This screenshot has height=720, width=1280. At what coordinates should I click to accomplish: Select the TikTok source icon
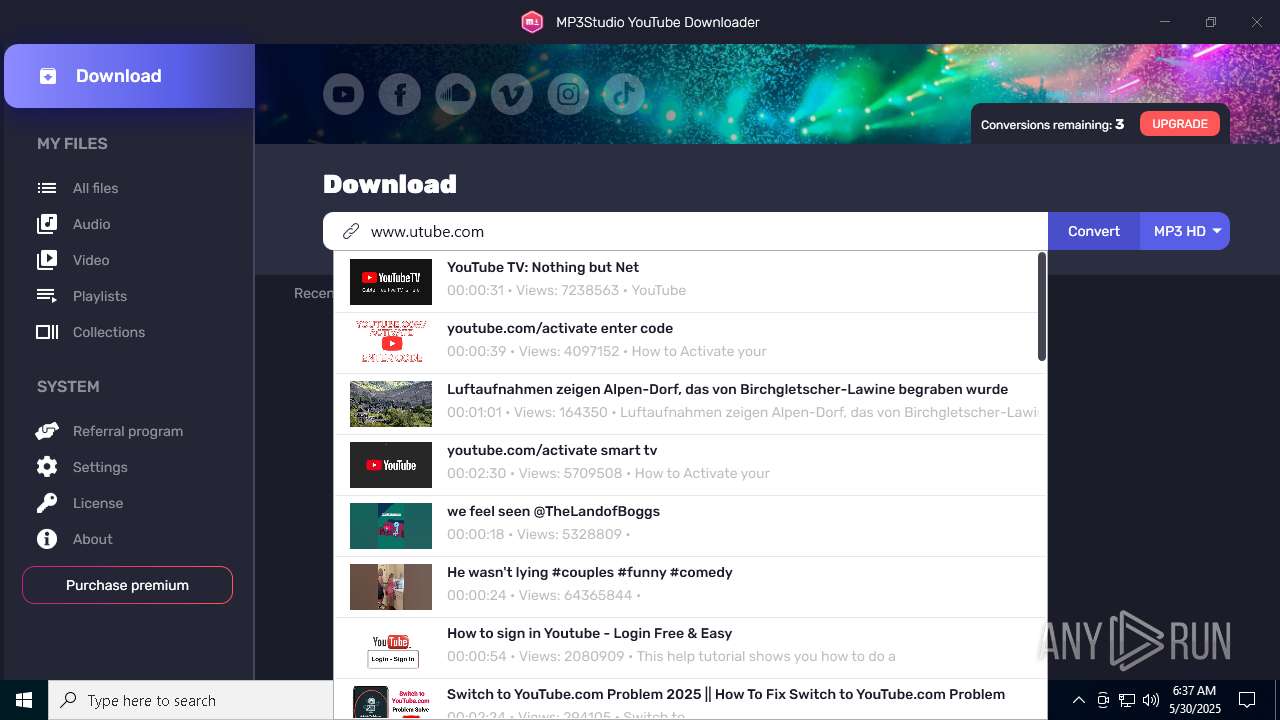tap(624, 95)
